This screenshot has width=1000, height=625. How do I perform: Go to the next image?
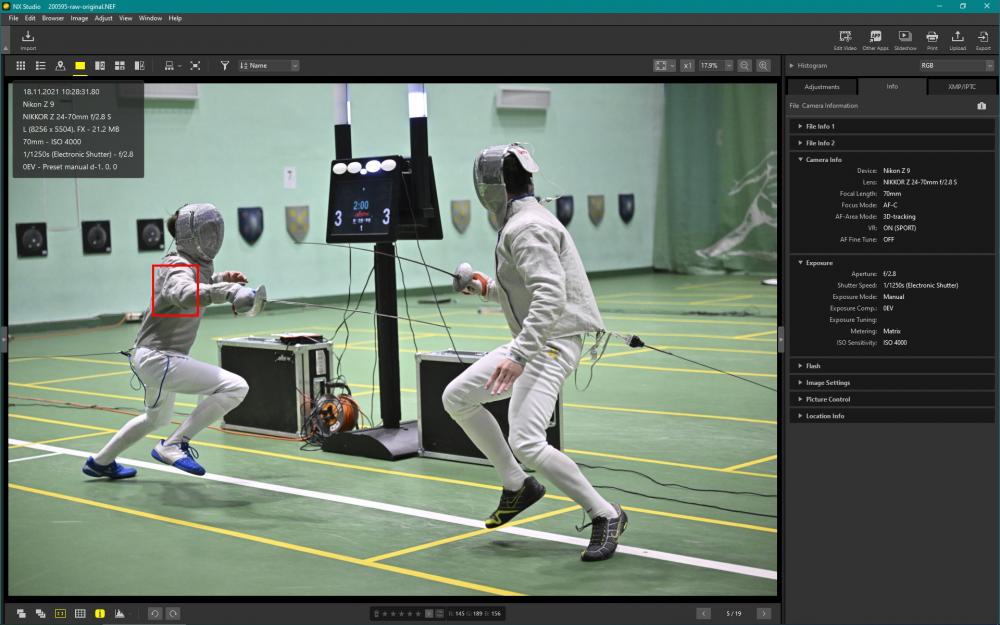[763, 614]
